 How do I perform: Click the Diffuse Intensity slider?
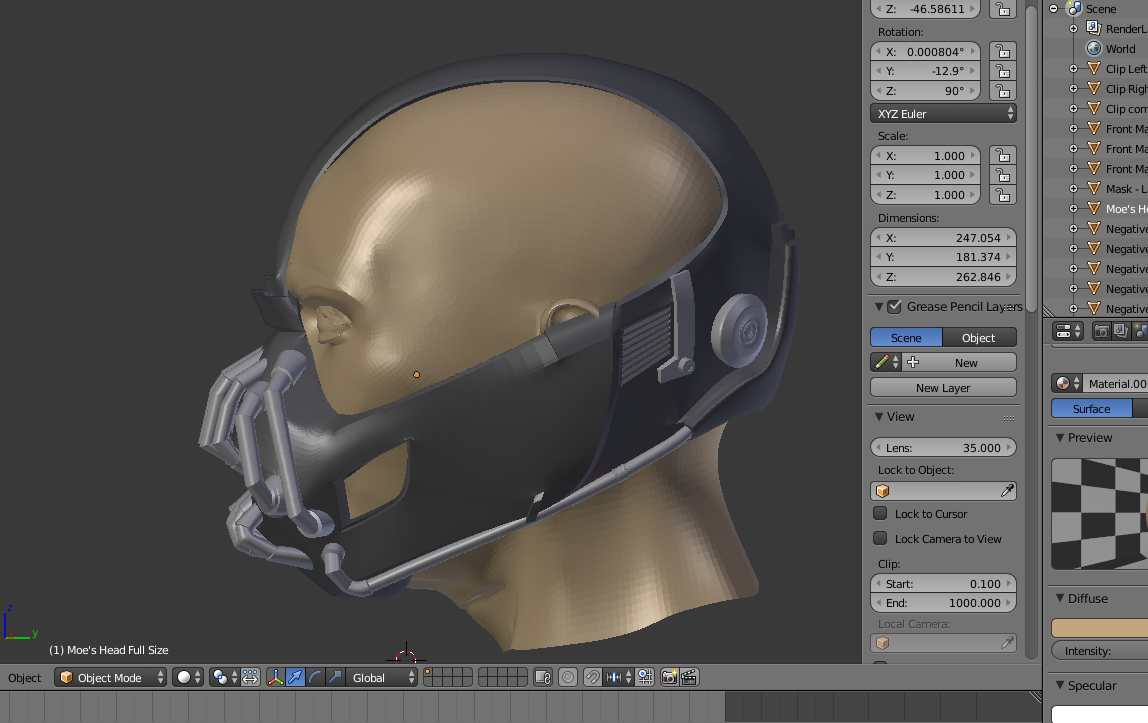[1100, 651]
